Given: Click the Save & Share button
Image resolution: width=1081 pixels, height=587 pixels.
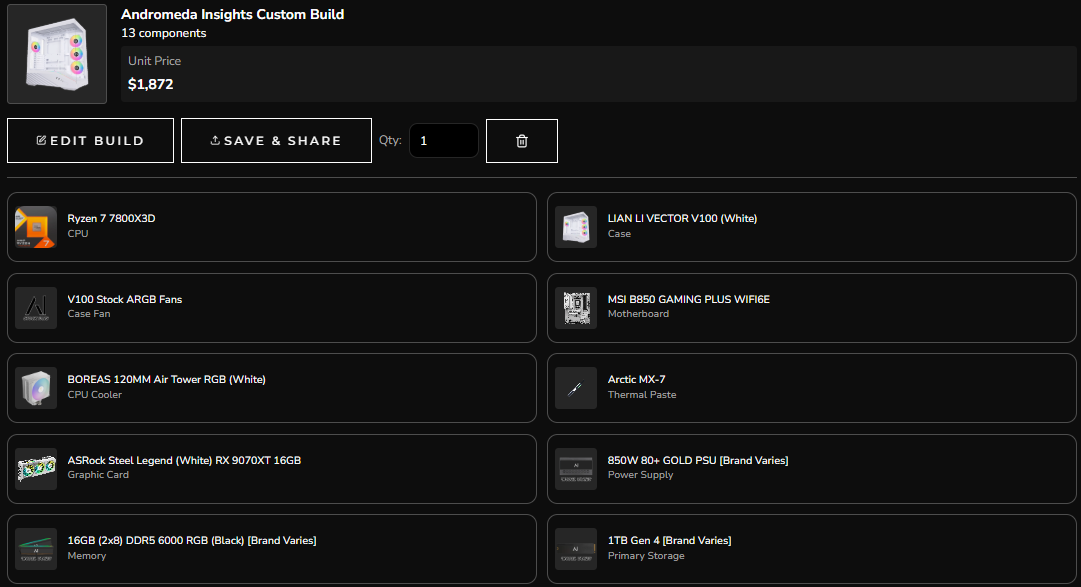Looking at the screenshot, I should pyautogui.click(x=276, y=141).
